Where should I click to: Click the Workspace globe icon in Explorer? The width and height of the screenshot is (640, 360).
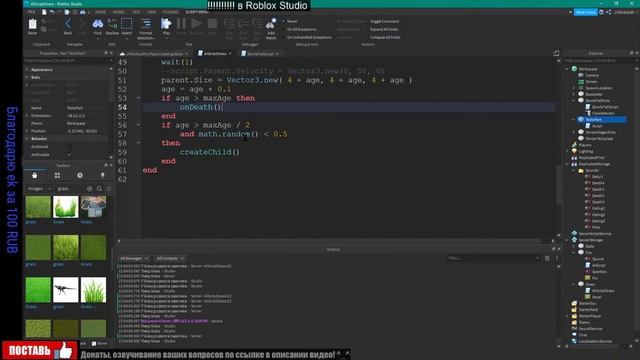[574, 69]
